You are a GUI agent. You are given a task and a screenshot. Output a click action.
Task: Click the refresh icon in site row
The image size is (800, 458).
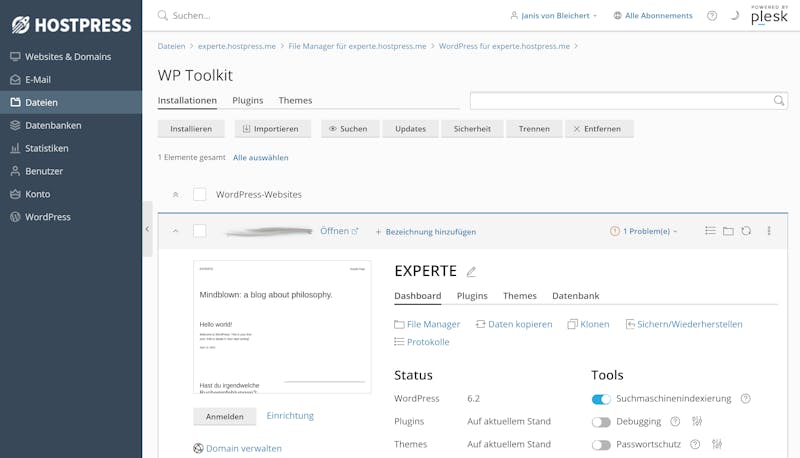[746, 231]
